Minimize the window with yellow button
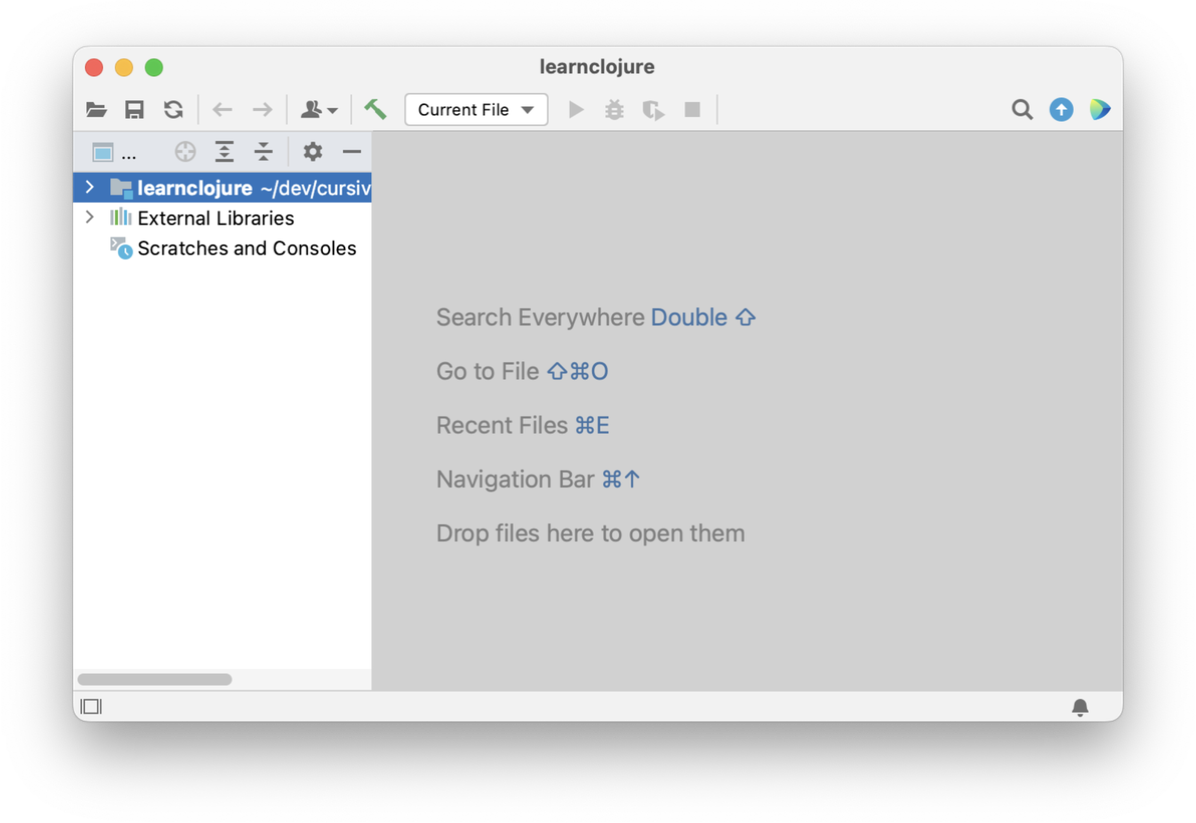The image size is (1196, 823). 124,67
